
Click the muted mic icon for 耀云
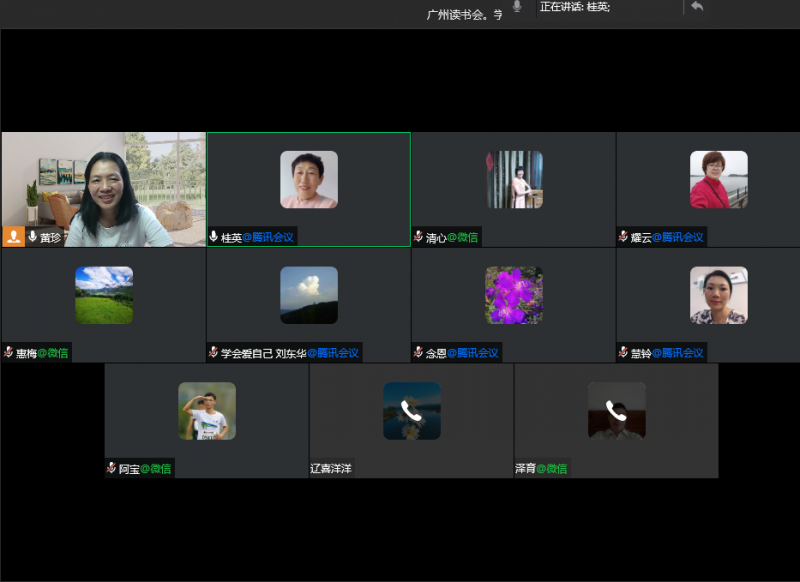623,237
